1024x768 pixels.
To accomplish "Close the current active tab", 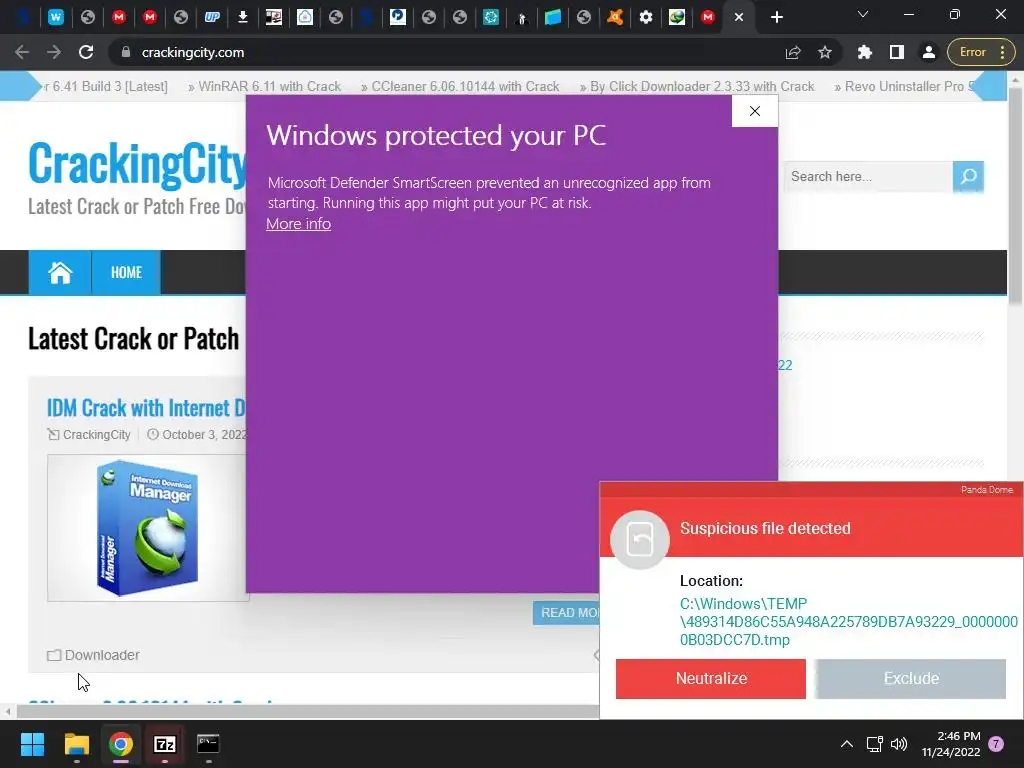I will pos(739,17).
